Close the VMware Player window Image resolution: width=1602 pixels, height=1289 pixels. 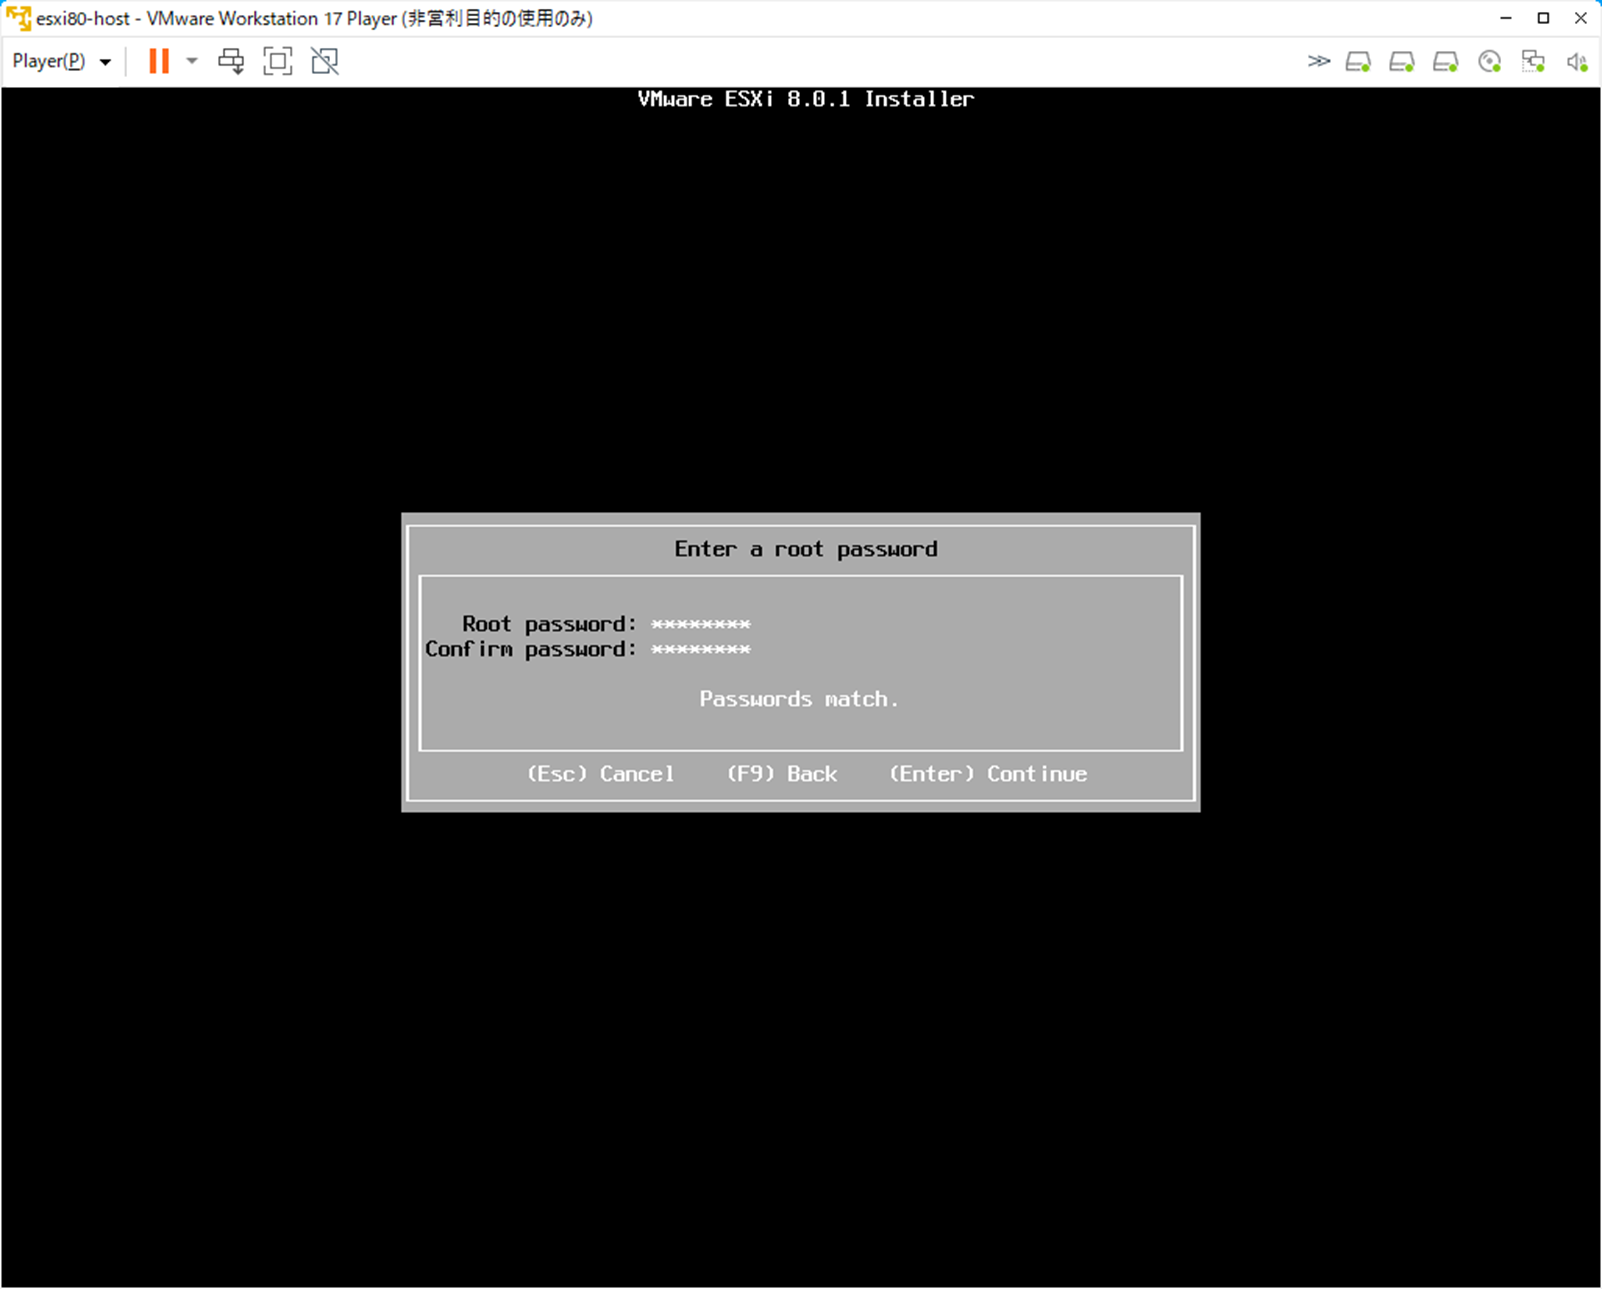1581,18
